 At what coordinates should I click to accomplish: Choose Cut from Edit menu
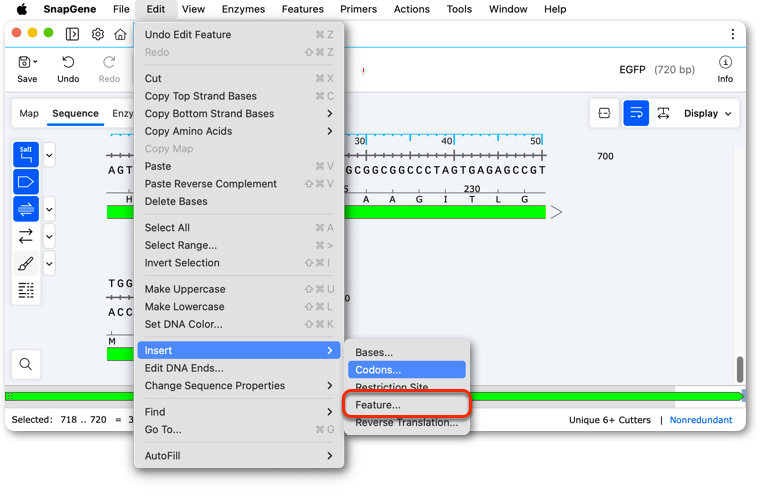point(239,79)
